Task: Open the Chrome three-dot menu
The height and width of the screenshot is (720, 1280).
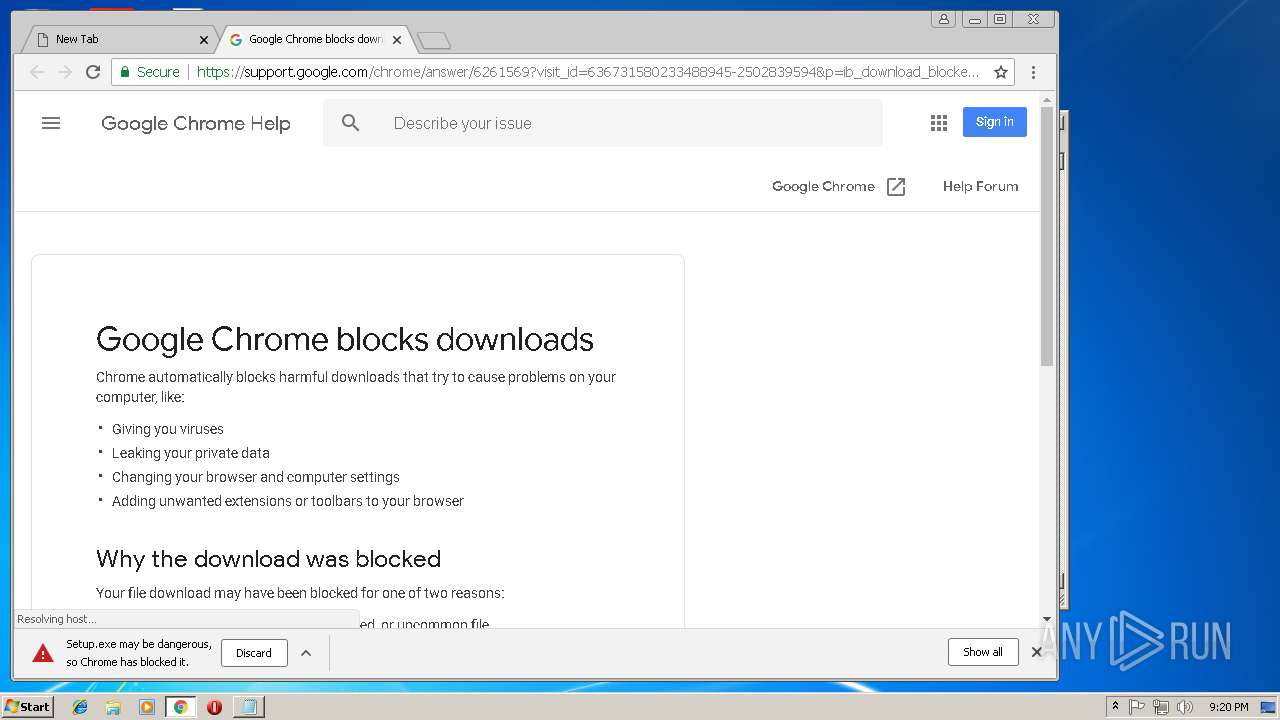Action: (x=1034, y=72)
